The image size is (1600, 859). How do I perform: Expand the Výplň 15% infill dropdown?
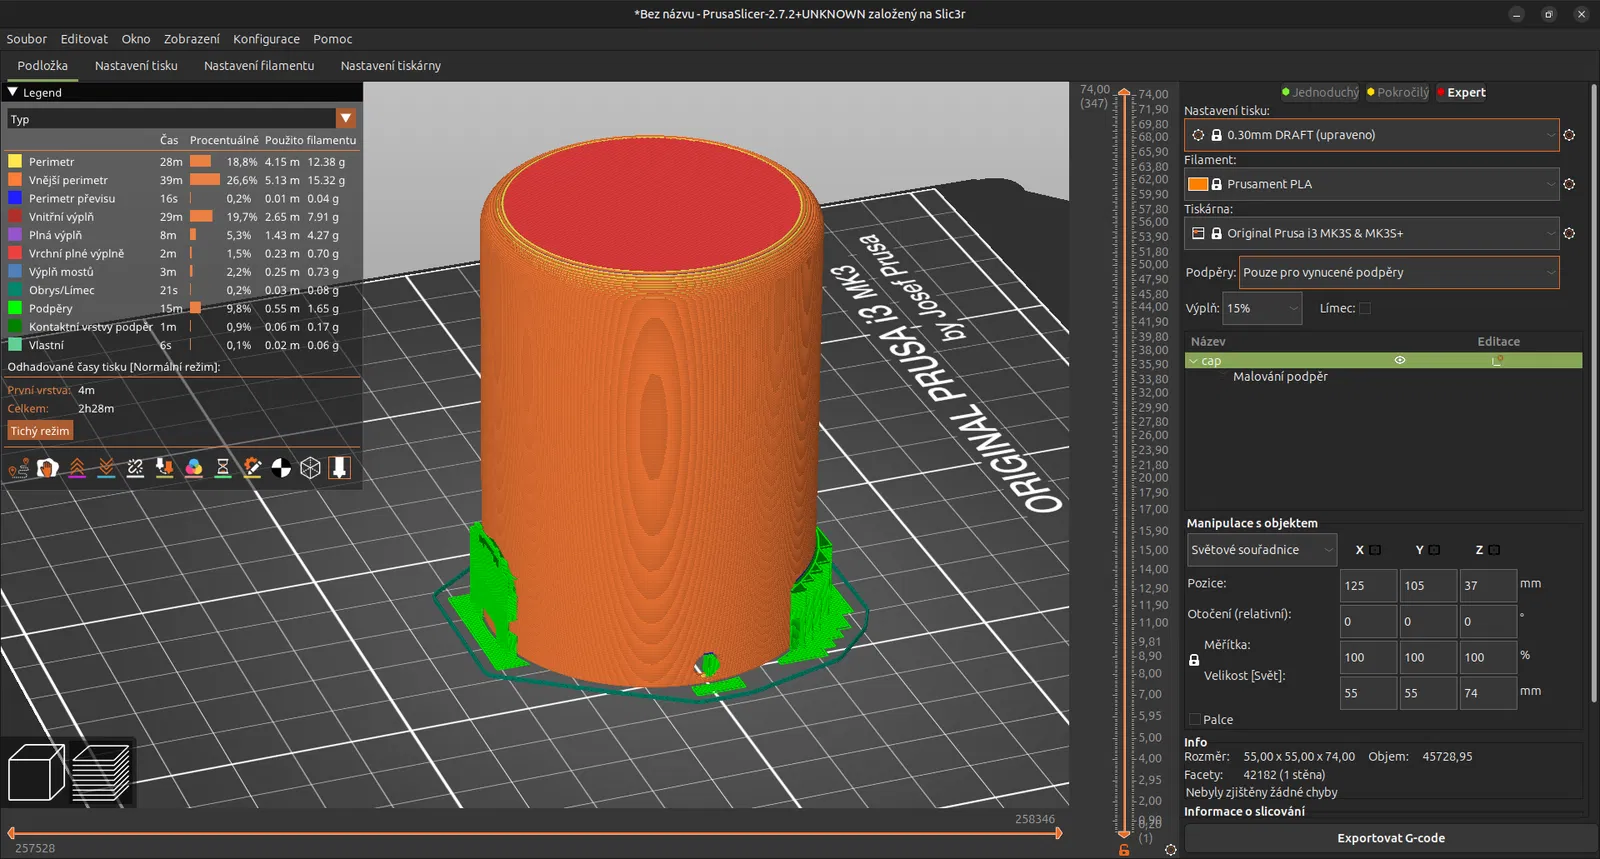pos(1263,308)
